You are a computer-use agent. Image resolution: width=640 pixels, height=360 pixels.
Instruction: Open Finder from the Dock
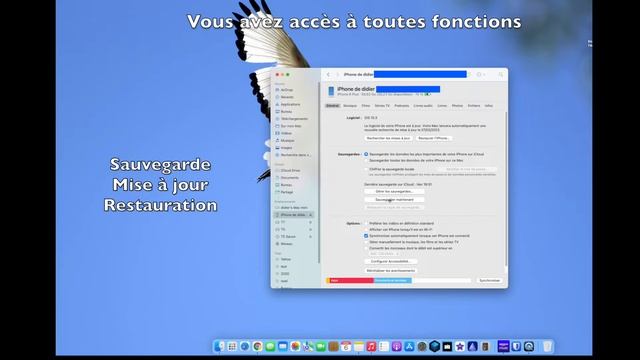[x=219, y=347]
